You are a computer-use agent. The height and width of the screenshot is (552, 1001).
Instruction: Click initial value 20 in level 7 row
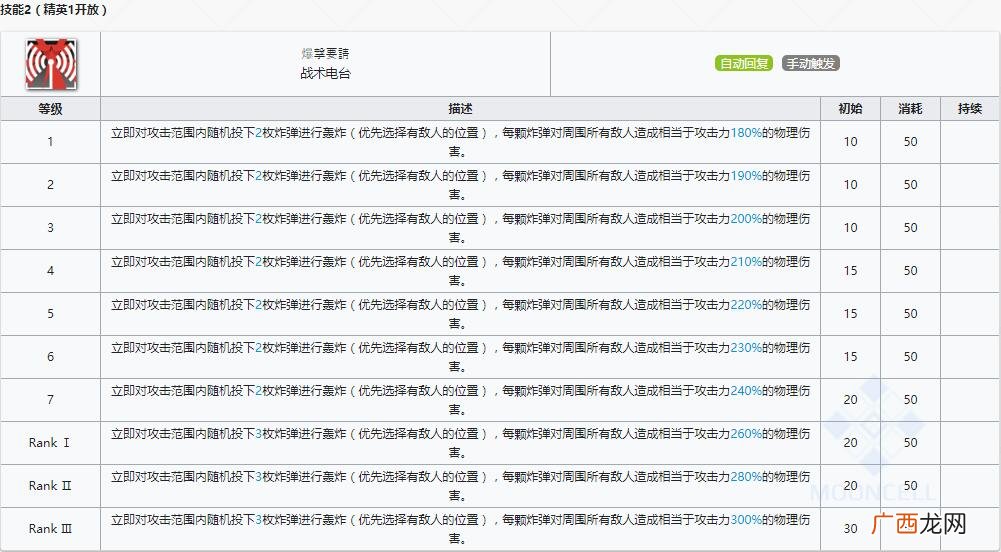[x=850, y=399]
